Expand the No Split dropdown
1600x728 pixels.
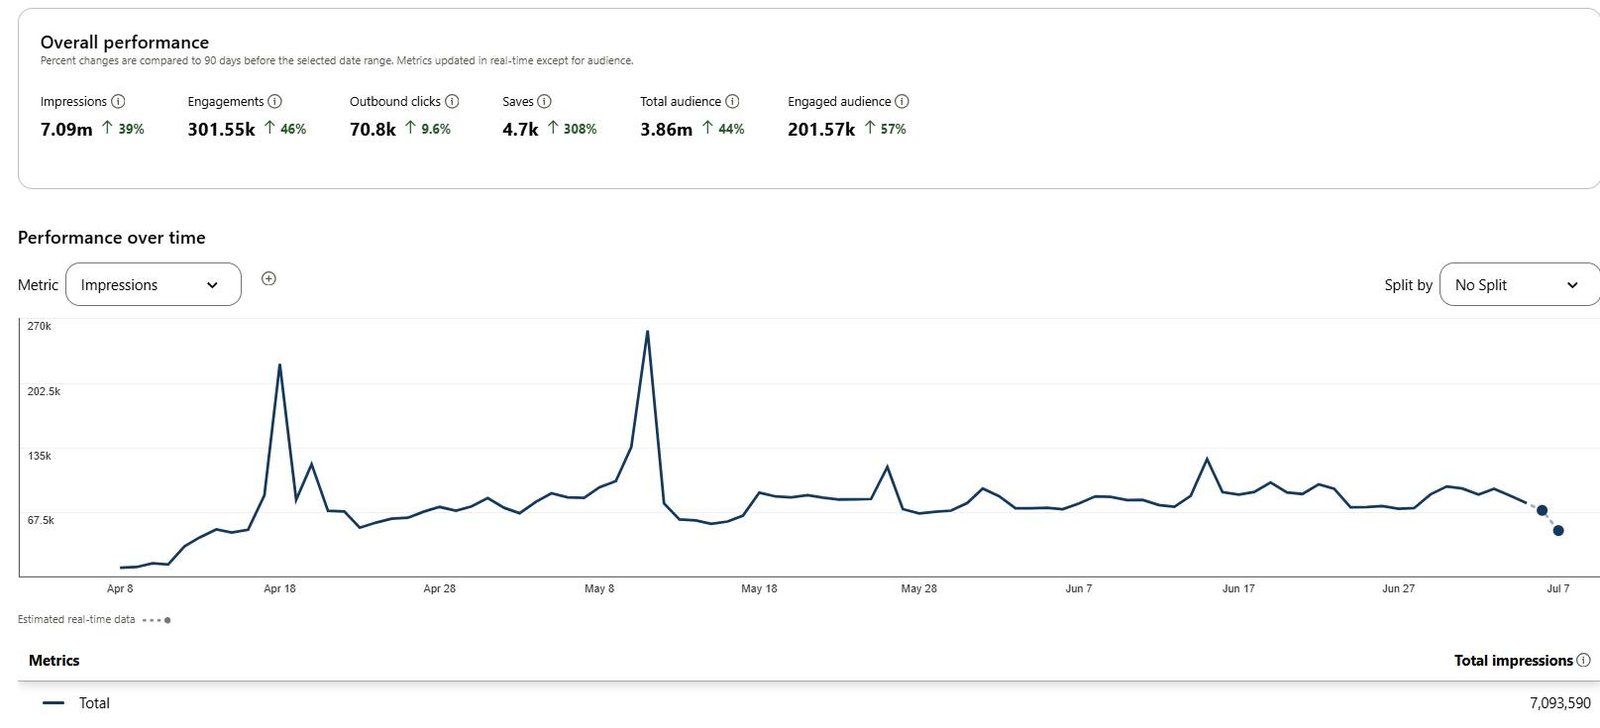[x=1518, y=285]
